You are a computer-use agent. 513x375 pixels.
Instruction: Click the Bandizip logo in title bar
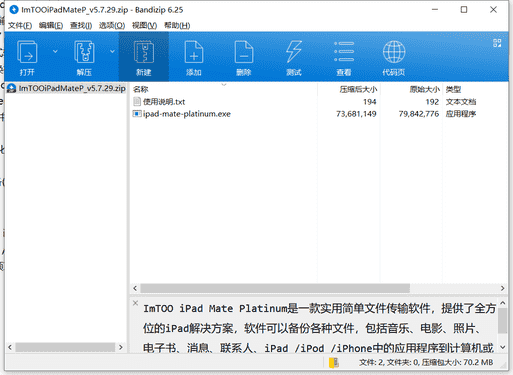pyautogui.click(x=14, y=10)
